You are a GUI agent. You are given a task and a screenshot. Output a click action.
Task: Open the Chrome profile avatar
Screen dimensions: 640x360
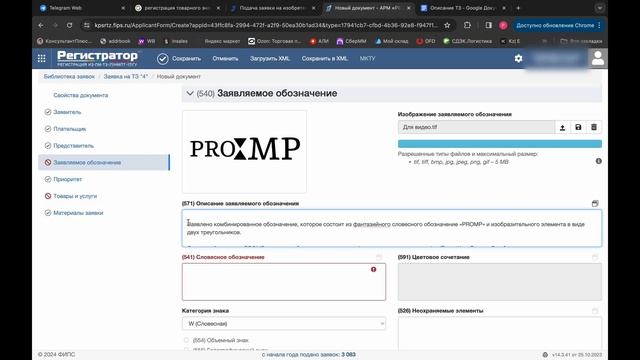[503, 25]
